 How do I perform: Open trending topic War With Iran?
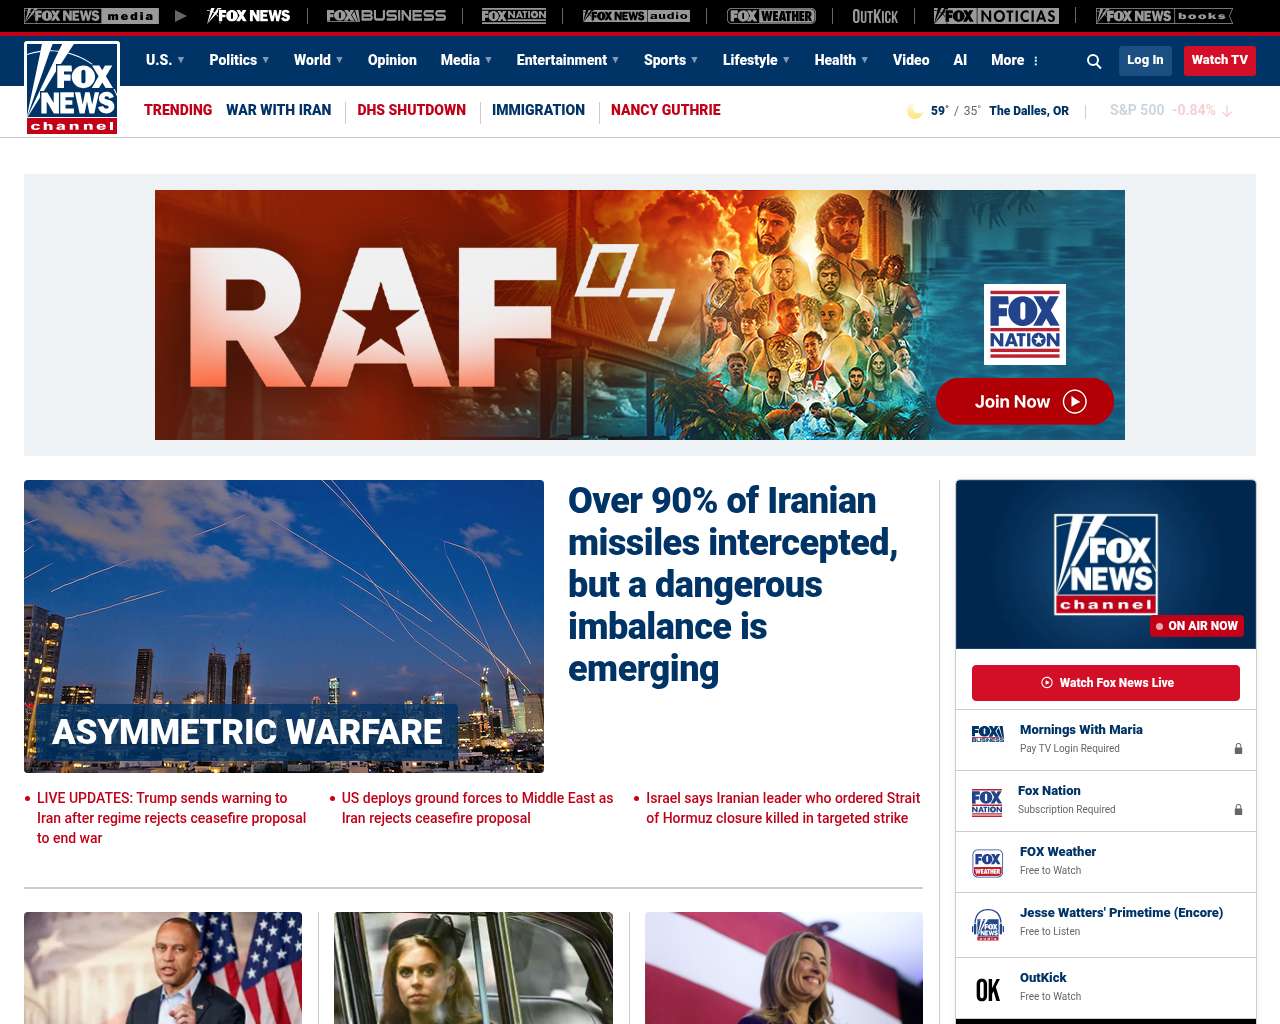(x=278, y=110)
